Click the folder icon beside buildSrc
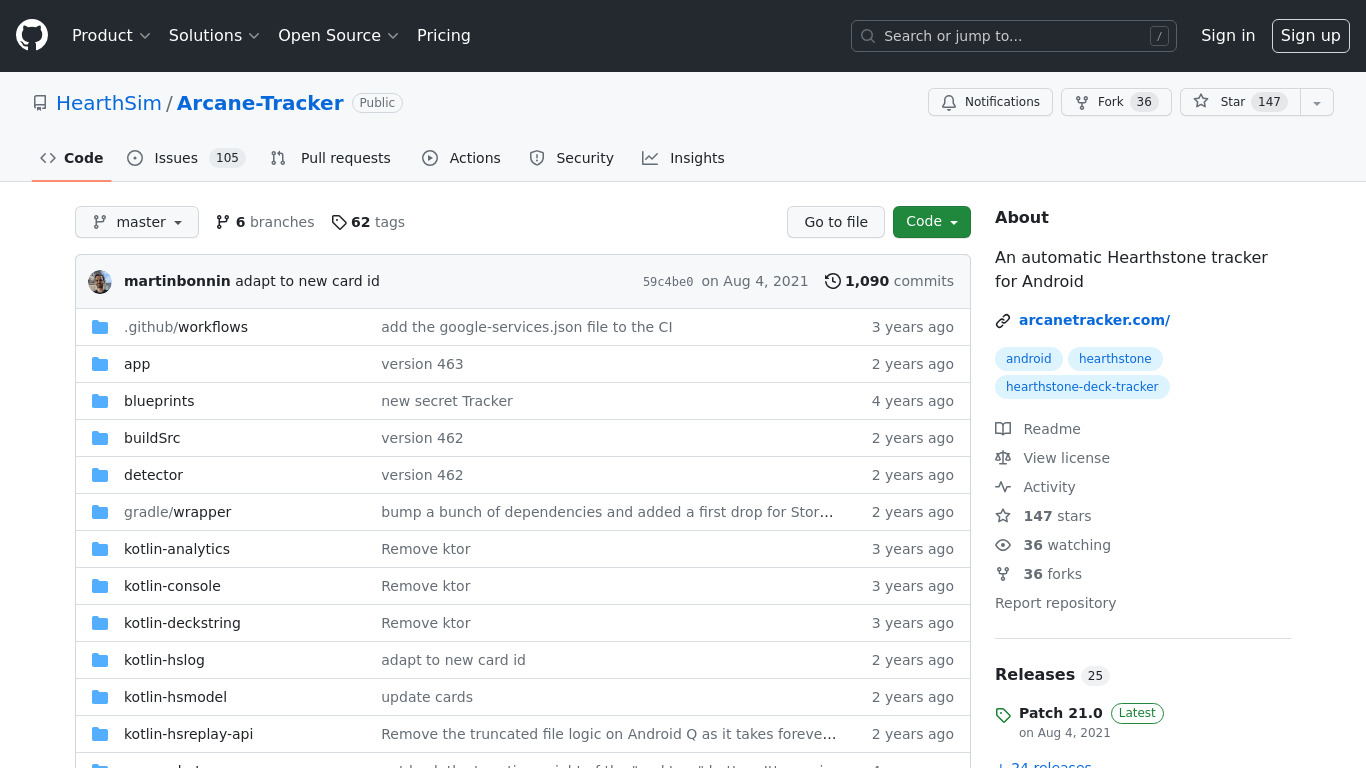Image resolution: width=1366 pixels, height=768 pixels. coord(100,438)
